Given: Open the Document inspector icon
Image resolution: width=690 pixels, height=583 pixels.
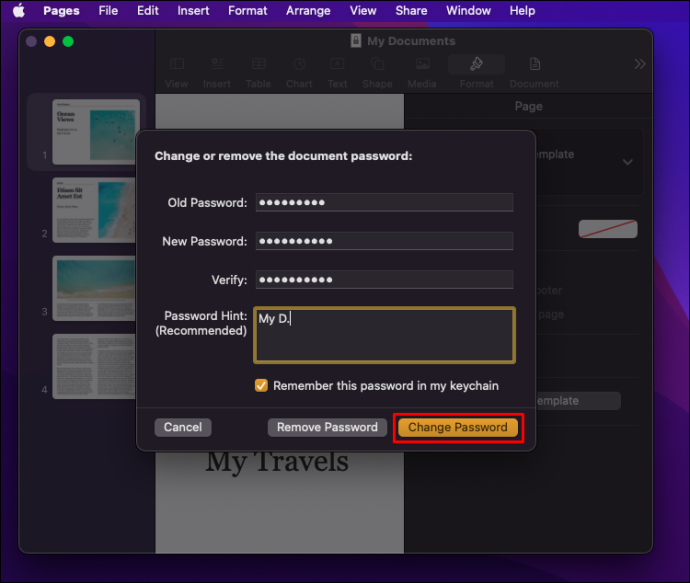Looking at the screenshot, I should click(535, 64).
